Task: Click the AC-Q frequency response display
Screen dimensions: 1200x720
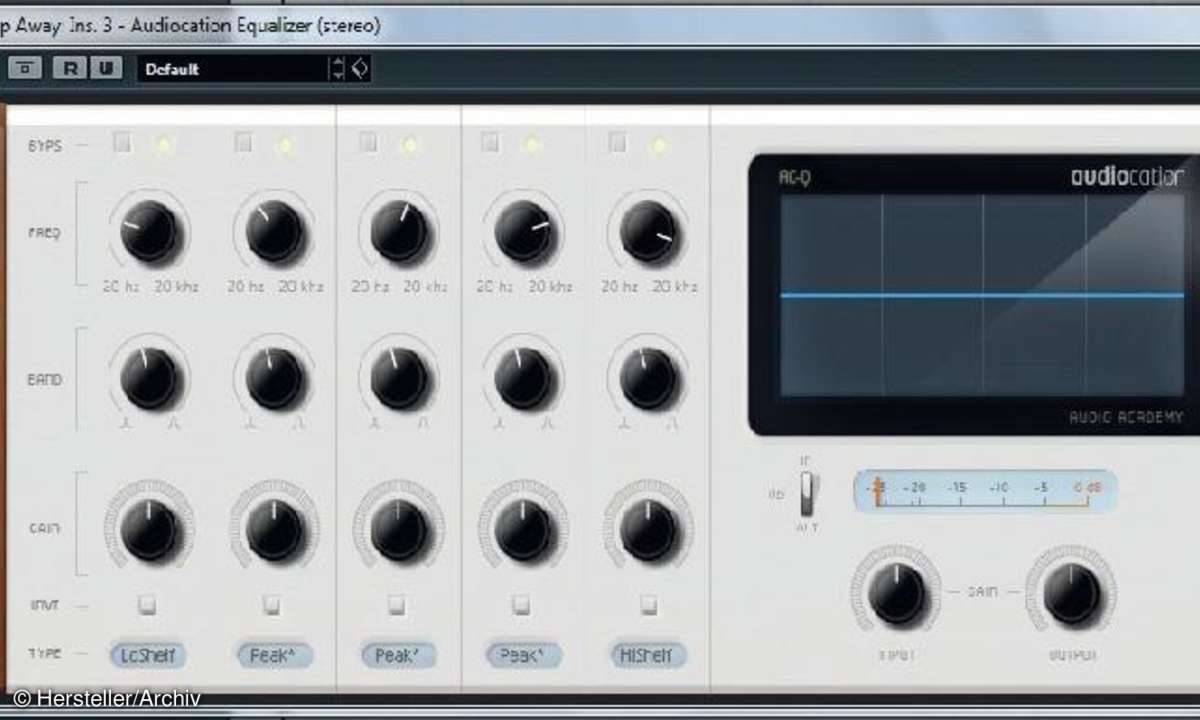Action: pos(982,295)
